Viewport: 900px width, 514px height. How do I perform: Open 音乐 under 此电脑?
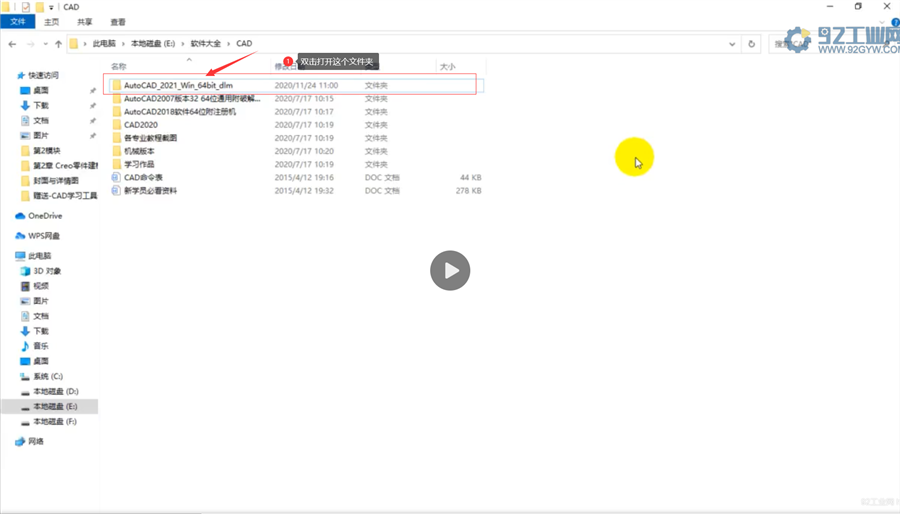(x=41, y=346)
